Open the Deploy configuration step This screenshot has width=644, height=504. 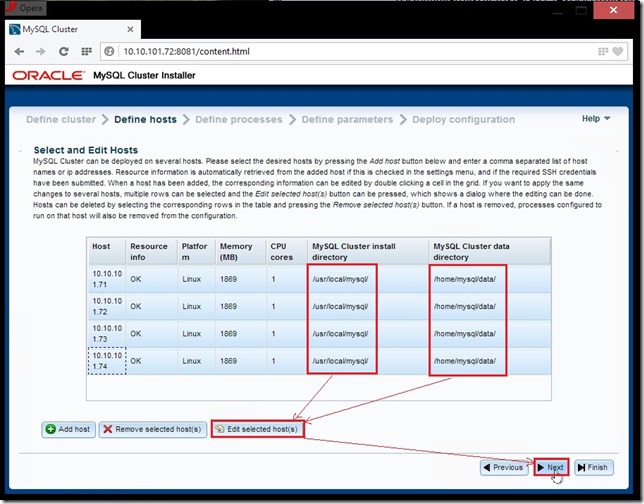(x=463, y=120)
